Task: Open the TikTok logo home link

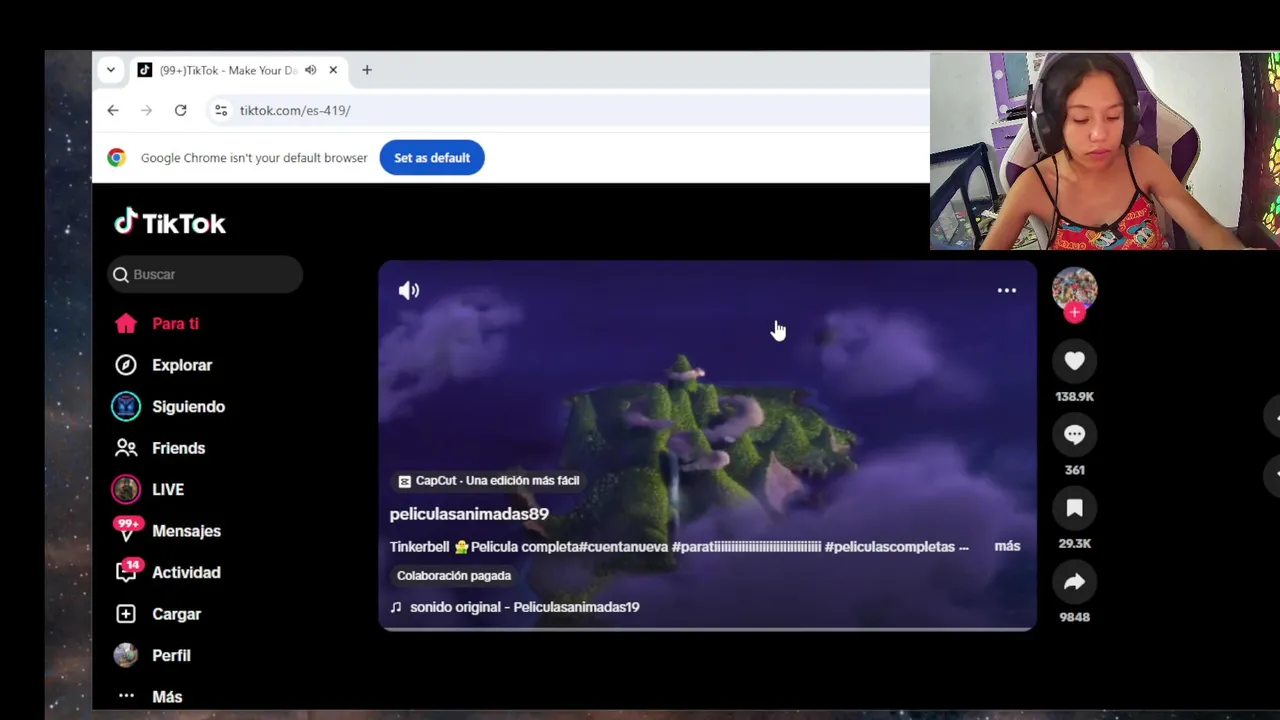Action: pyautogui.click(x=170, y=222)
